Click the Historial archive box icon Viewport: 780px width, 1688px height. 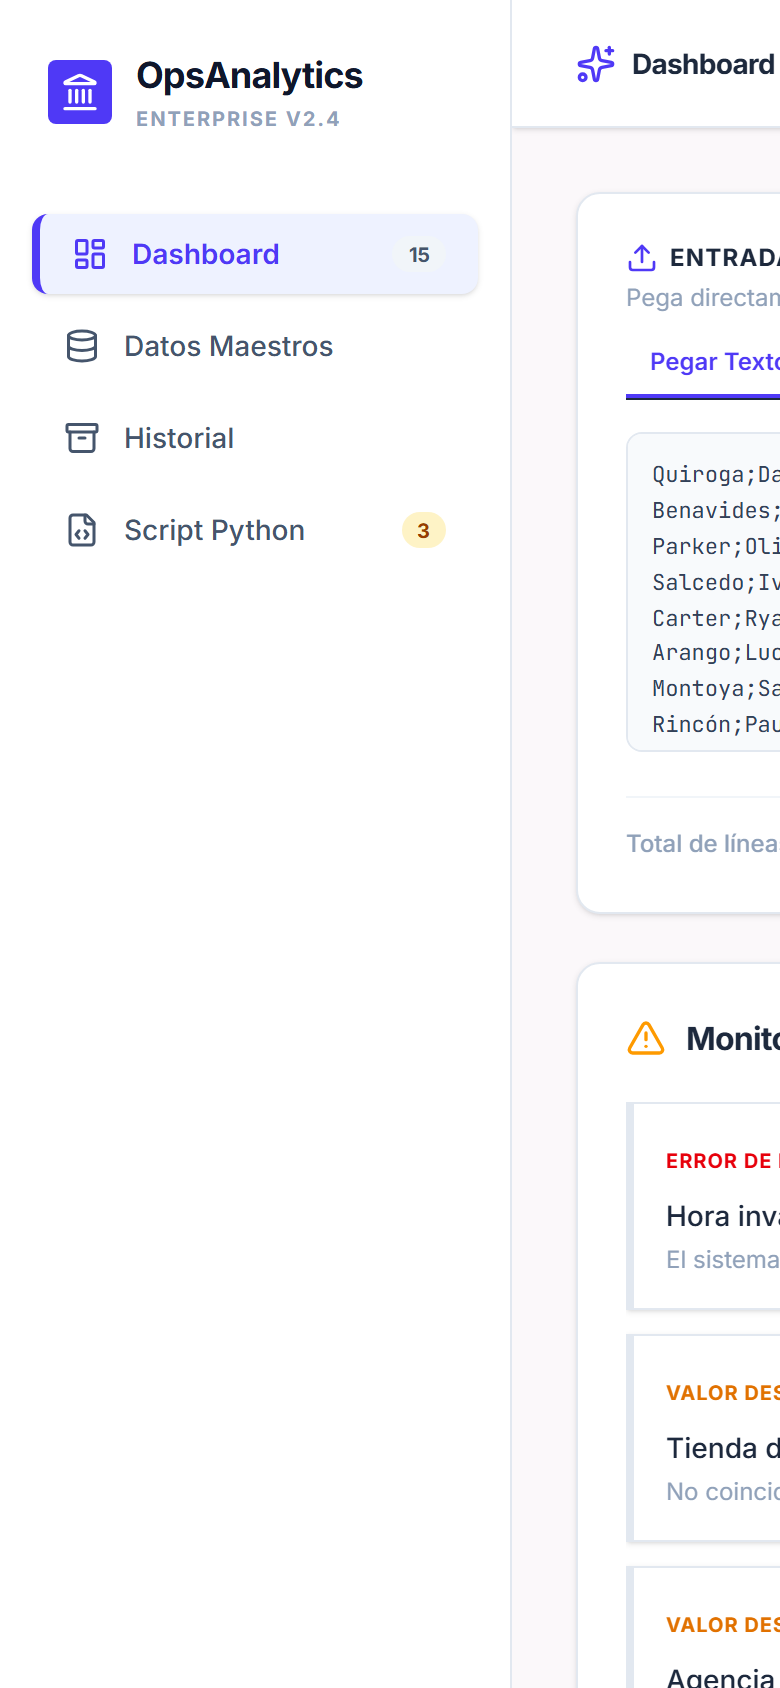82,438
